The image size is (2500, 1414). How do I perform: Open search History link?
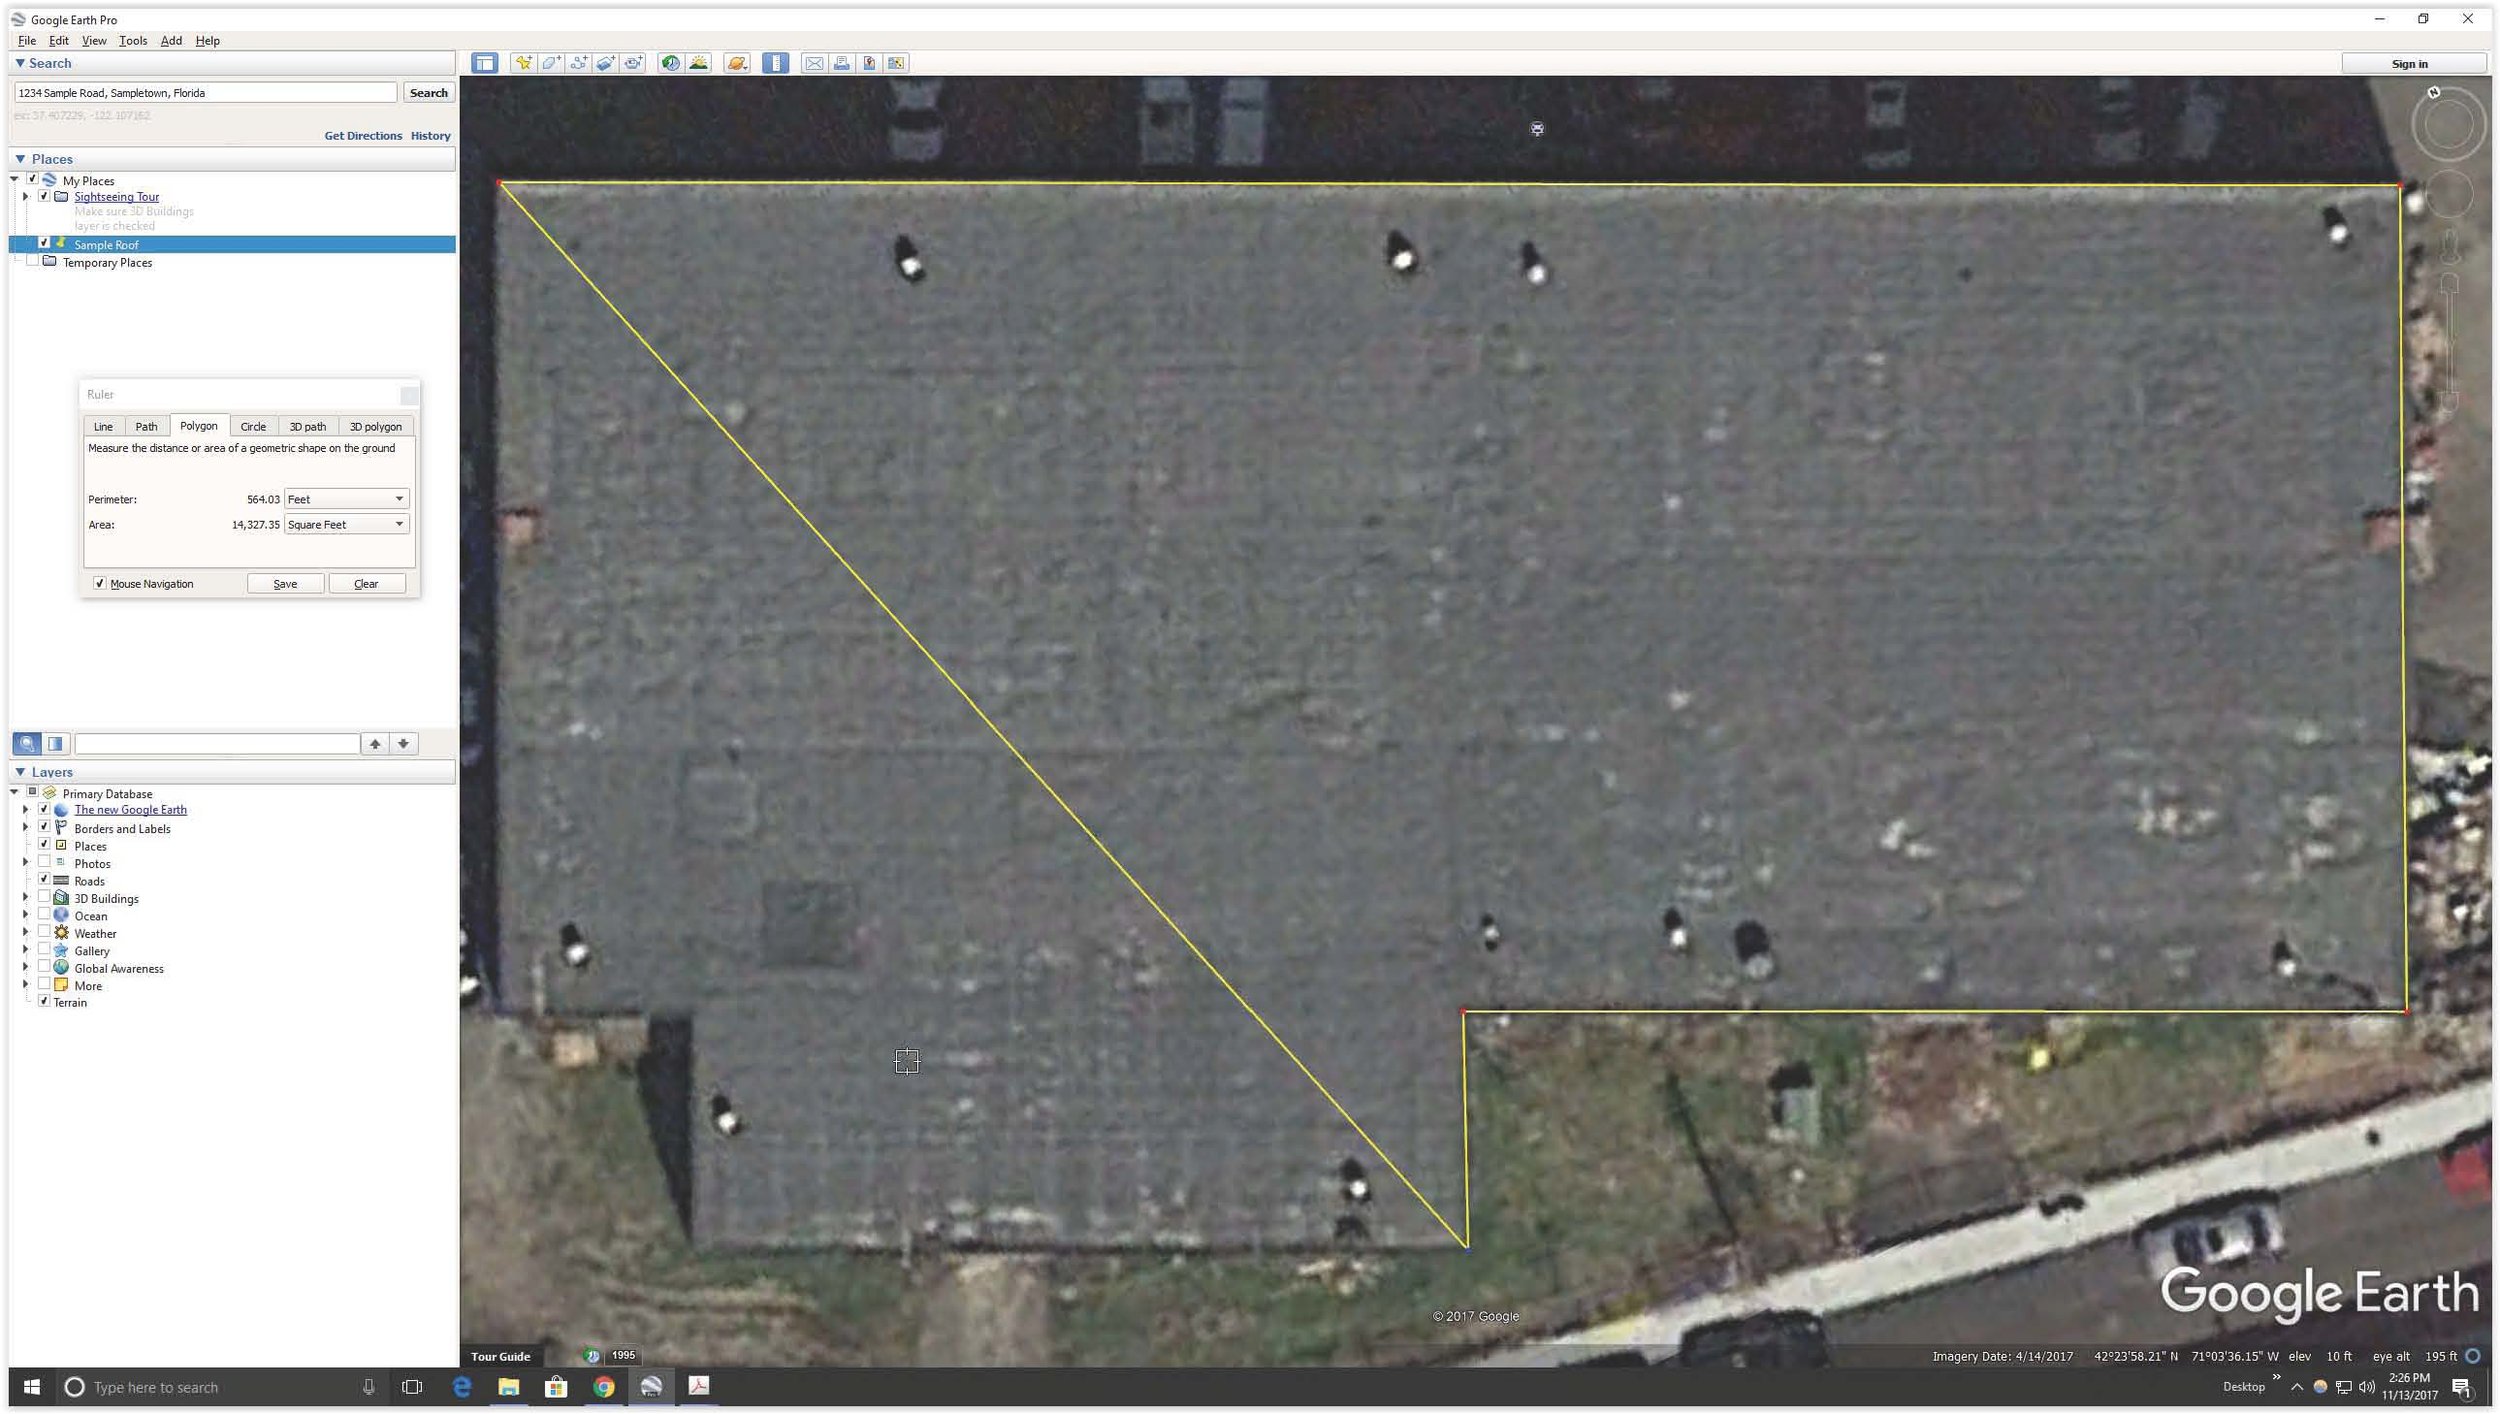point(430,135)
